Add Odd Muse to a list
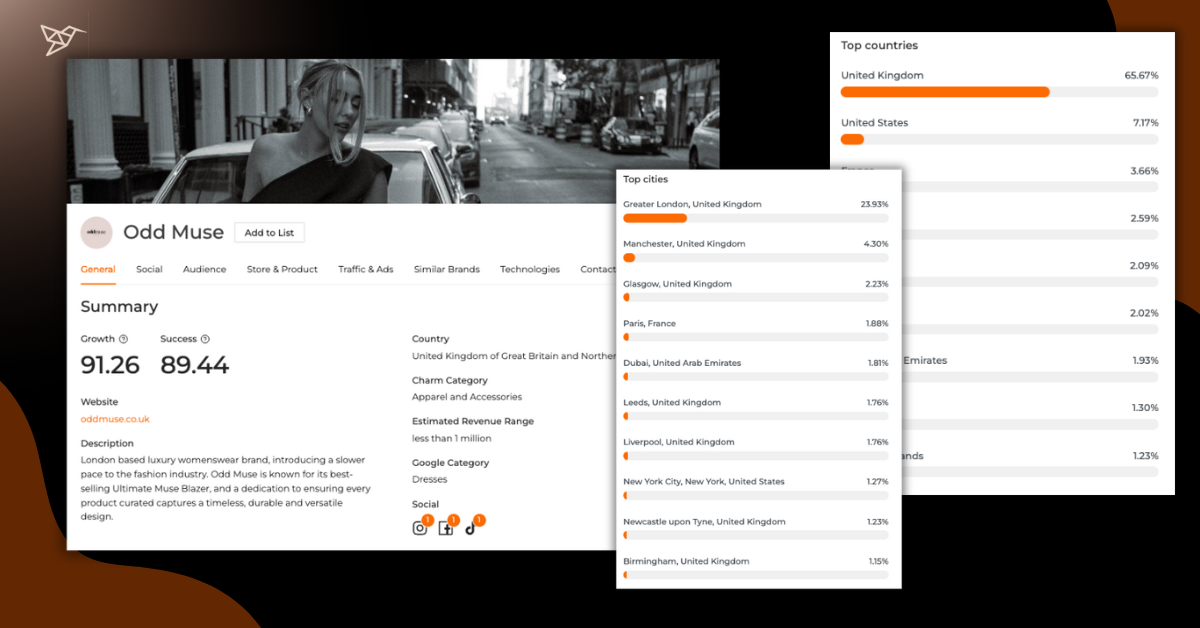This screenshot has width=1200, height=628. 269,232
